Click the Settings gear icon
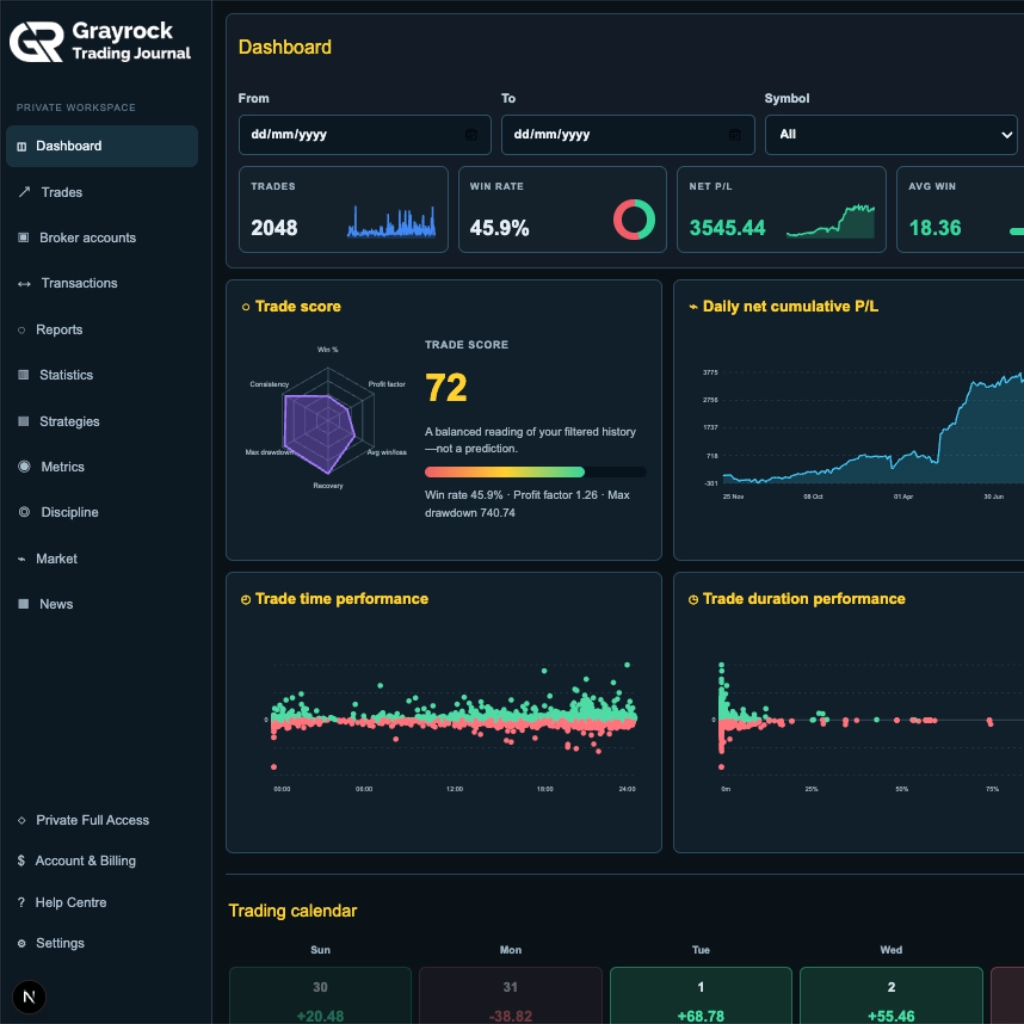The image size is (1024, 1024). (22, 943)
